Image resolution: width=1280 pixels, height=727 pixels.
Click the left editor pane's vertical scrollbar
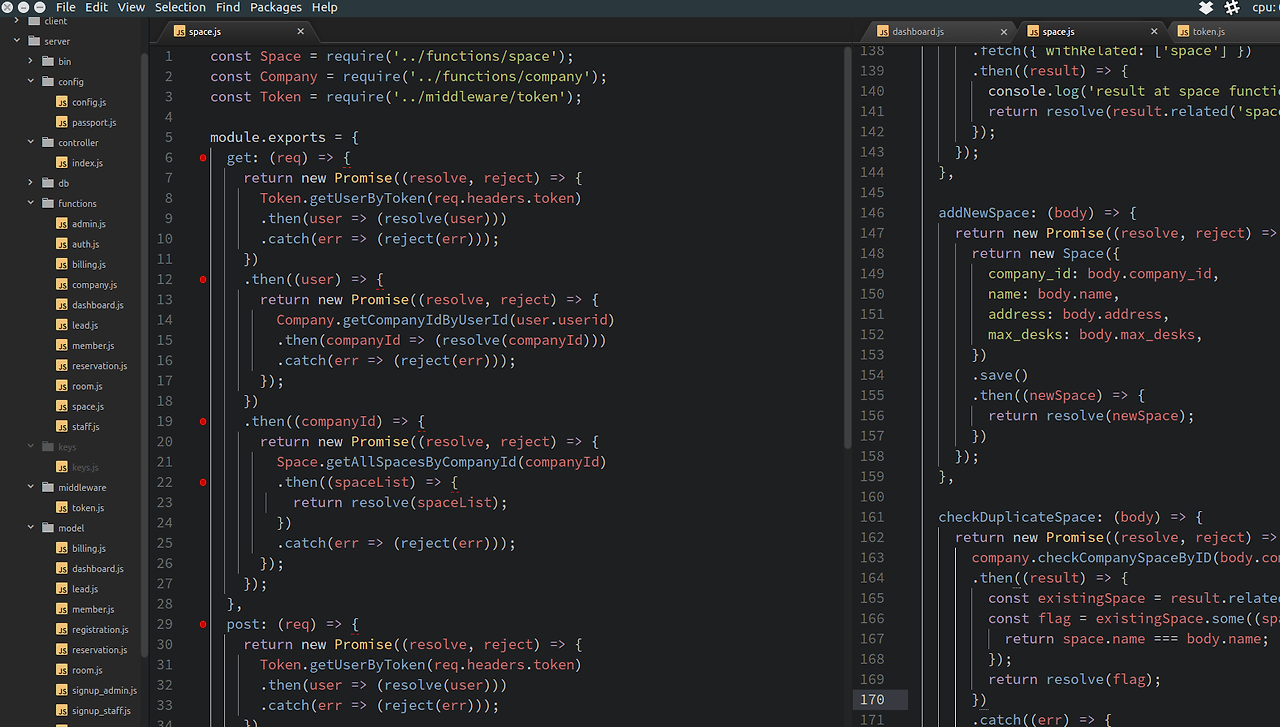[x=849, y=247]
